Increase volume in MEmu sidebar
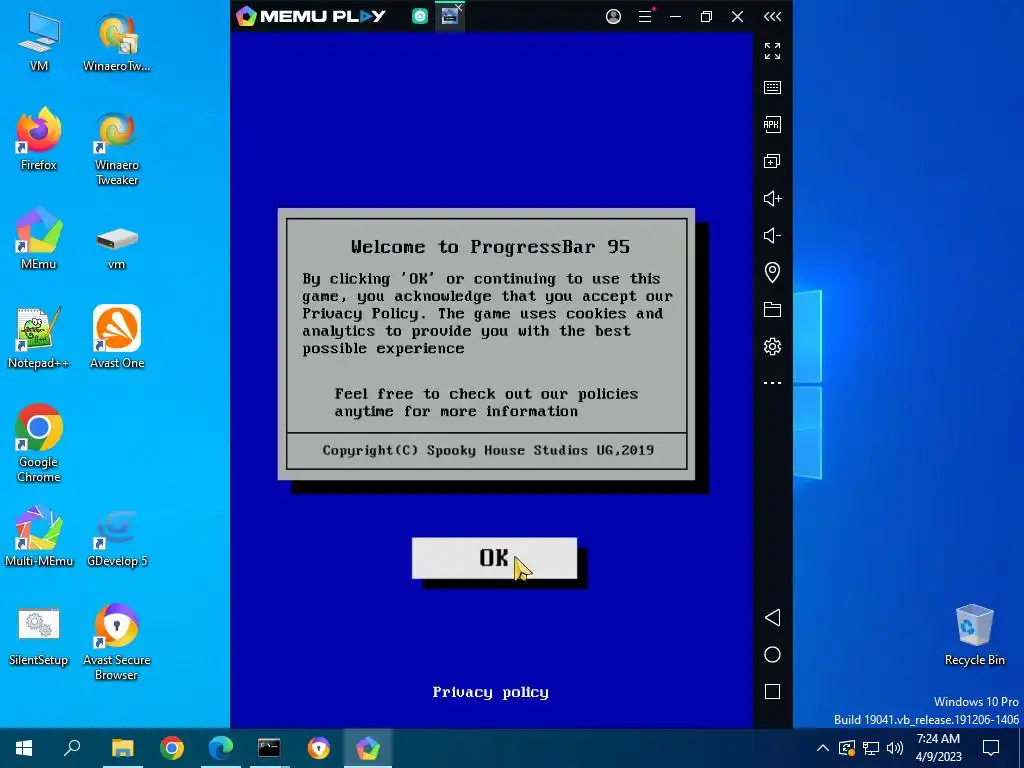 pyautogui.click(x=773, y=199)
